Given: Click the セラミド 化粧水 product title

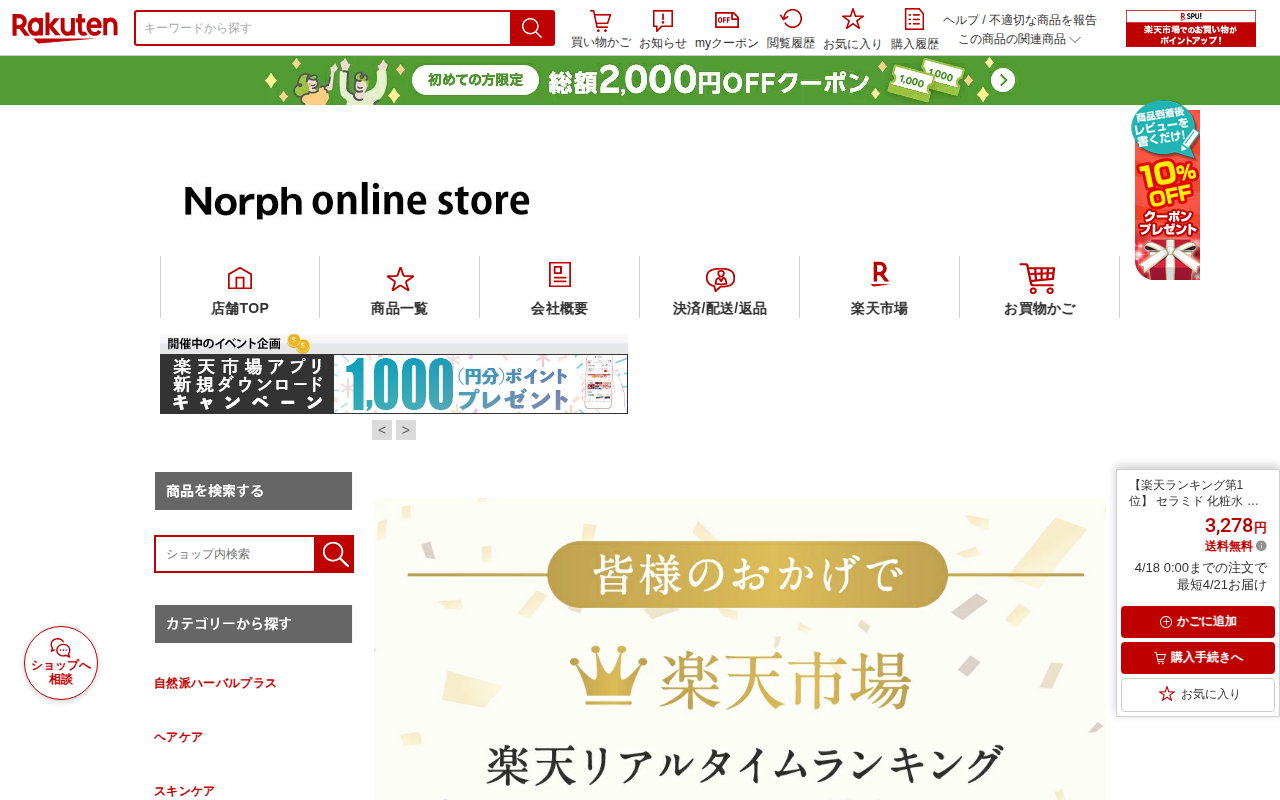Looking at the screenshot, I should [x=1193, y=493].
